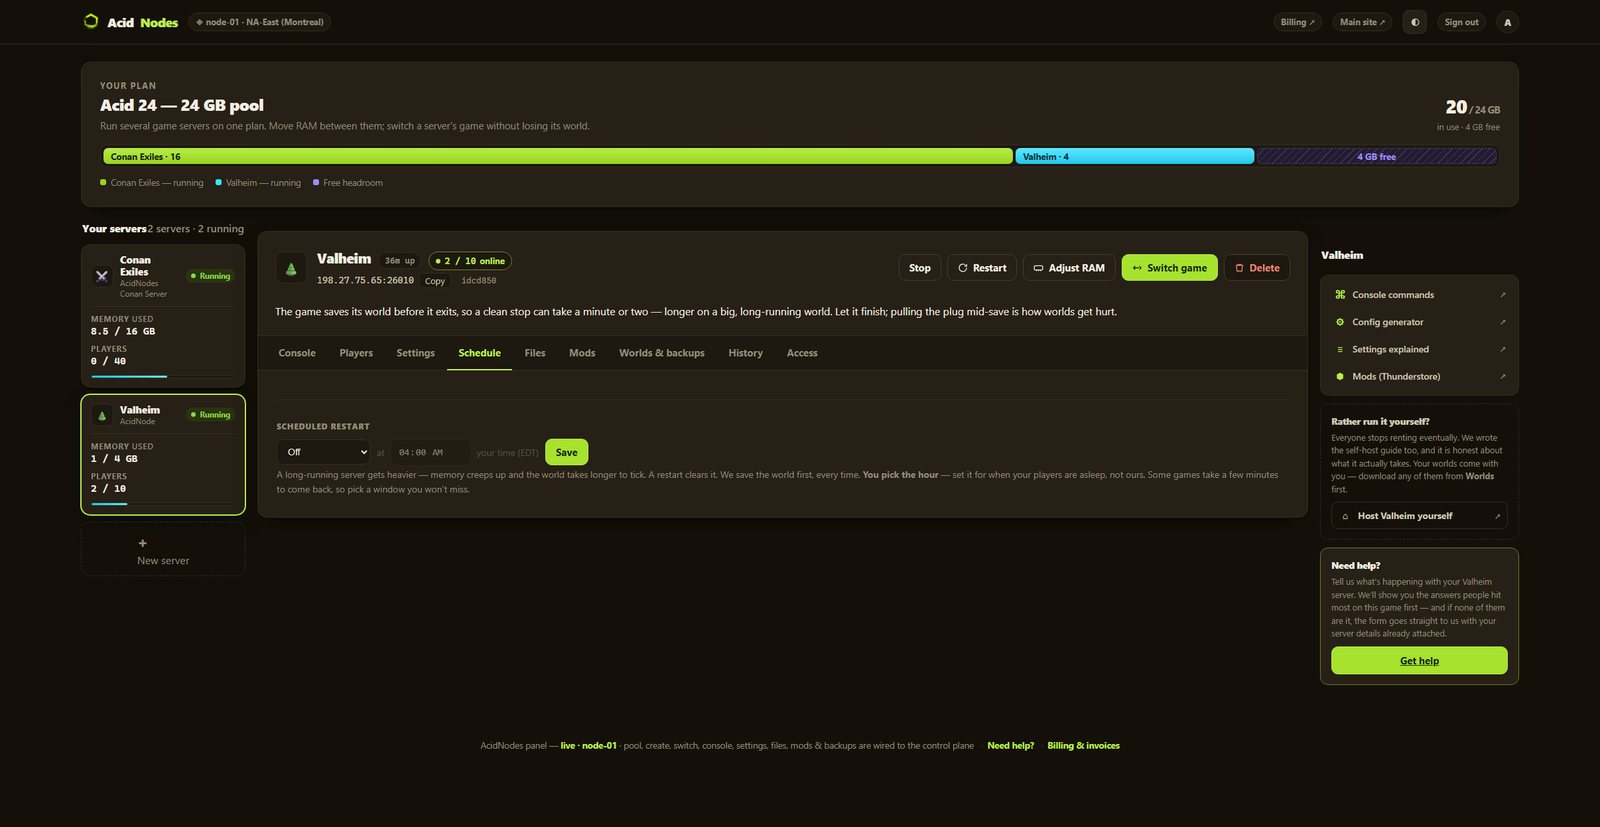The image size is (1600, 827).
Task: Open the Settings explained guide
Action: pyautogui.click(x=1419, y=349)
